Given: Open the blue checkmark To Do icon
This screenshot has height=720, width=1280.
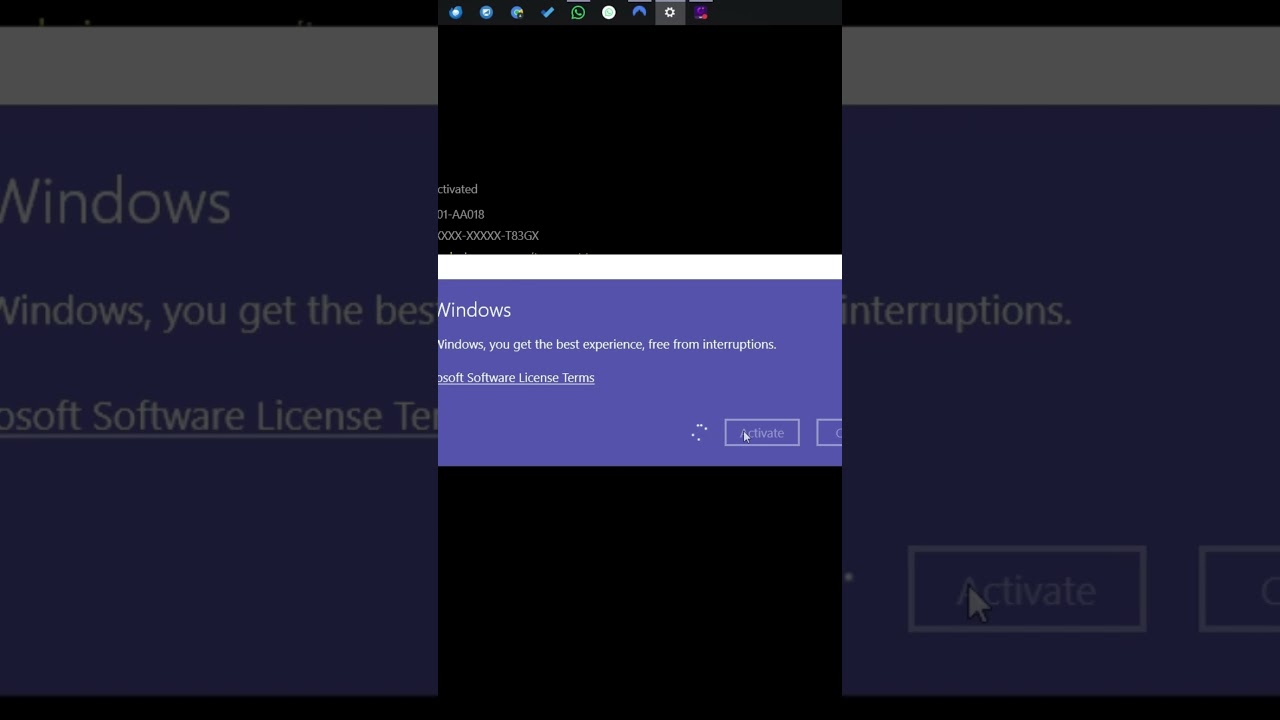Looking at the screenshot, I should [x=547, y=12].
